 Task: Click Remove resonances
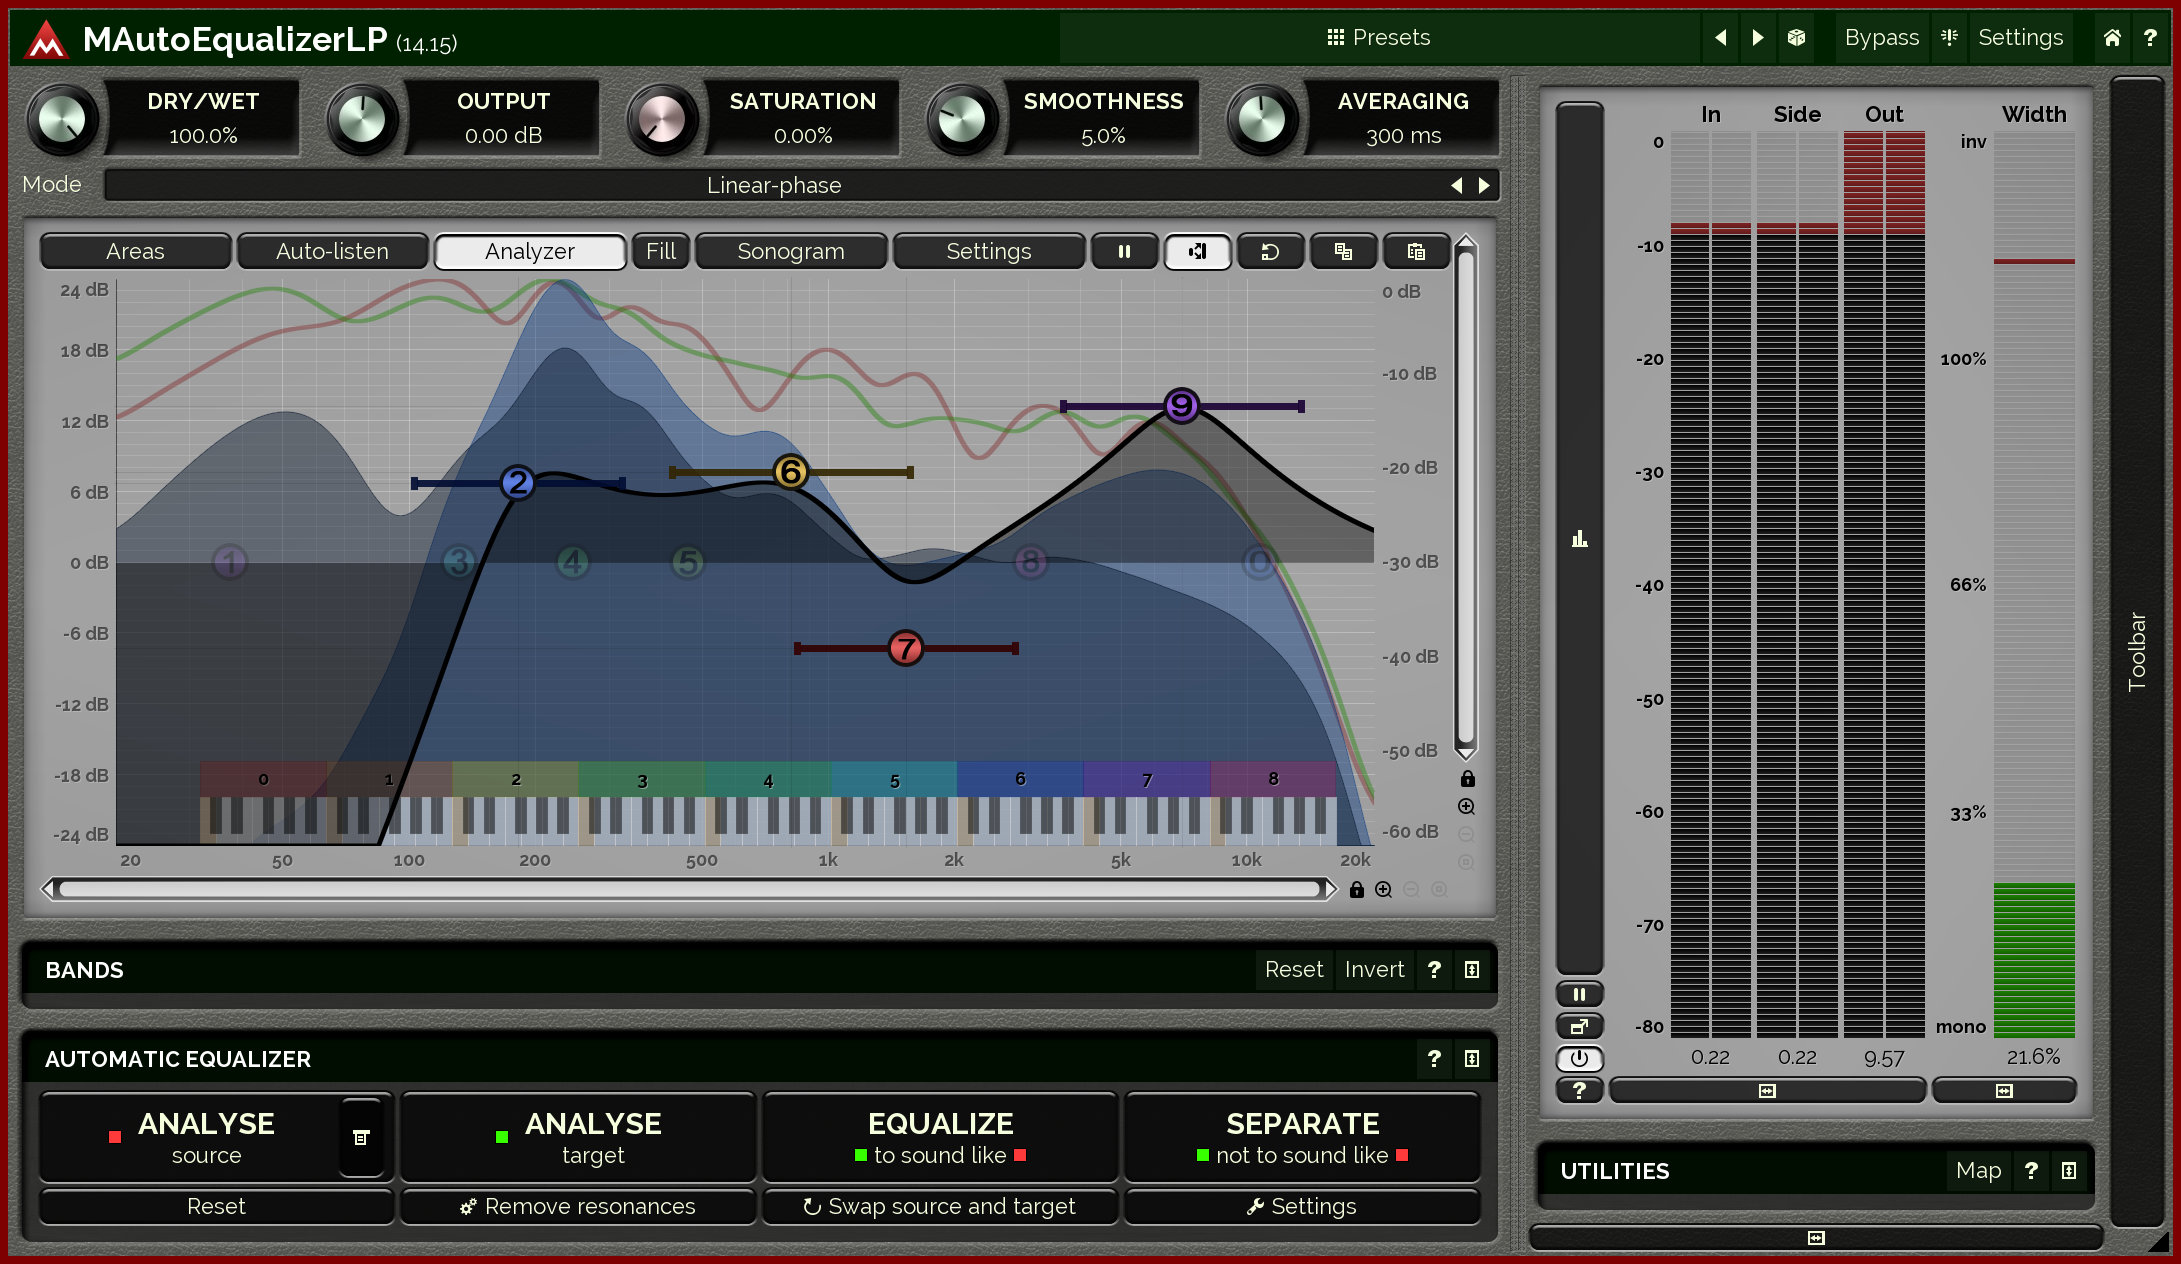[578, 1206]
